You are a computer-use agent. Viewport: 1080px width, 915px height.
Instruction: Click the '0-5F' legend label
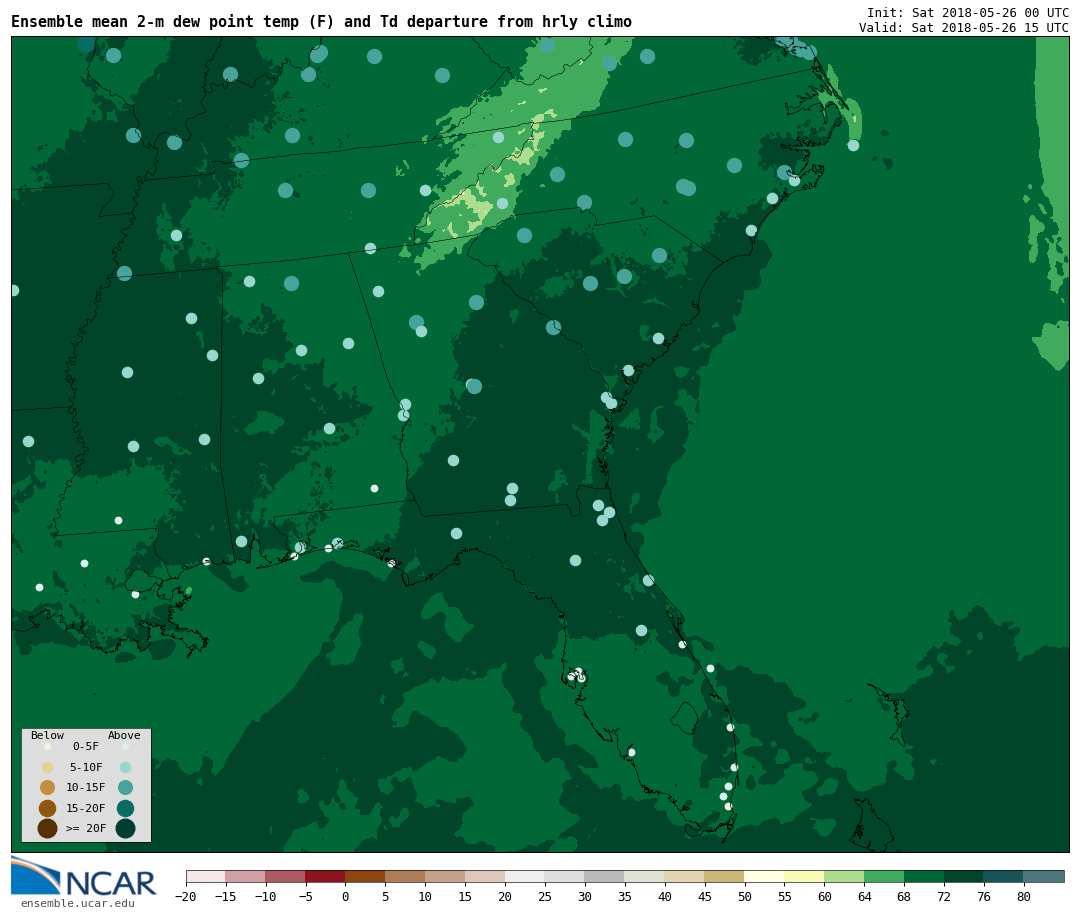[x=86, y=746]
